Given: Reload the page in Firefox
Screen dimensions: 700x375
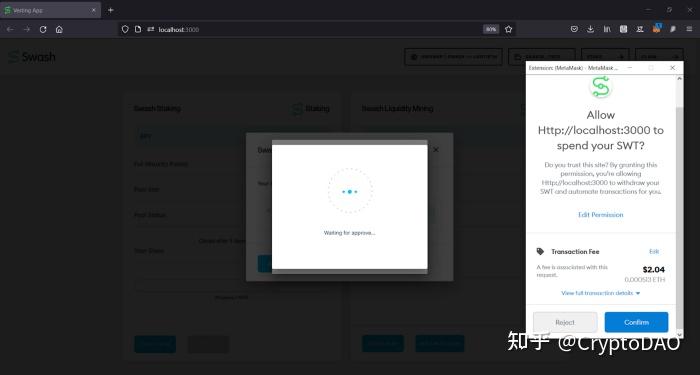Looking at the screenshot, I should (43, 29).
